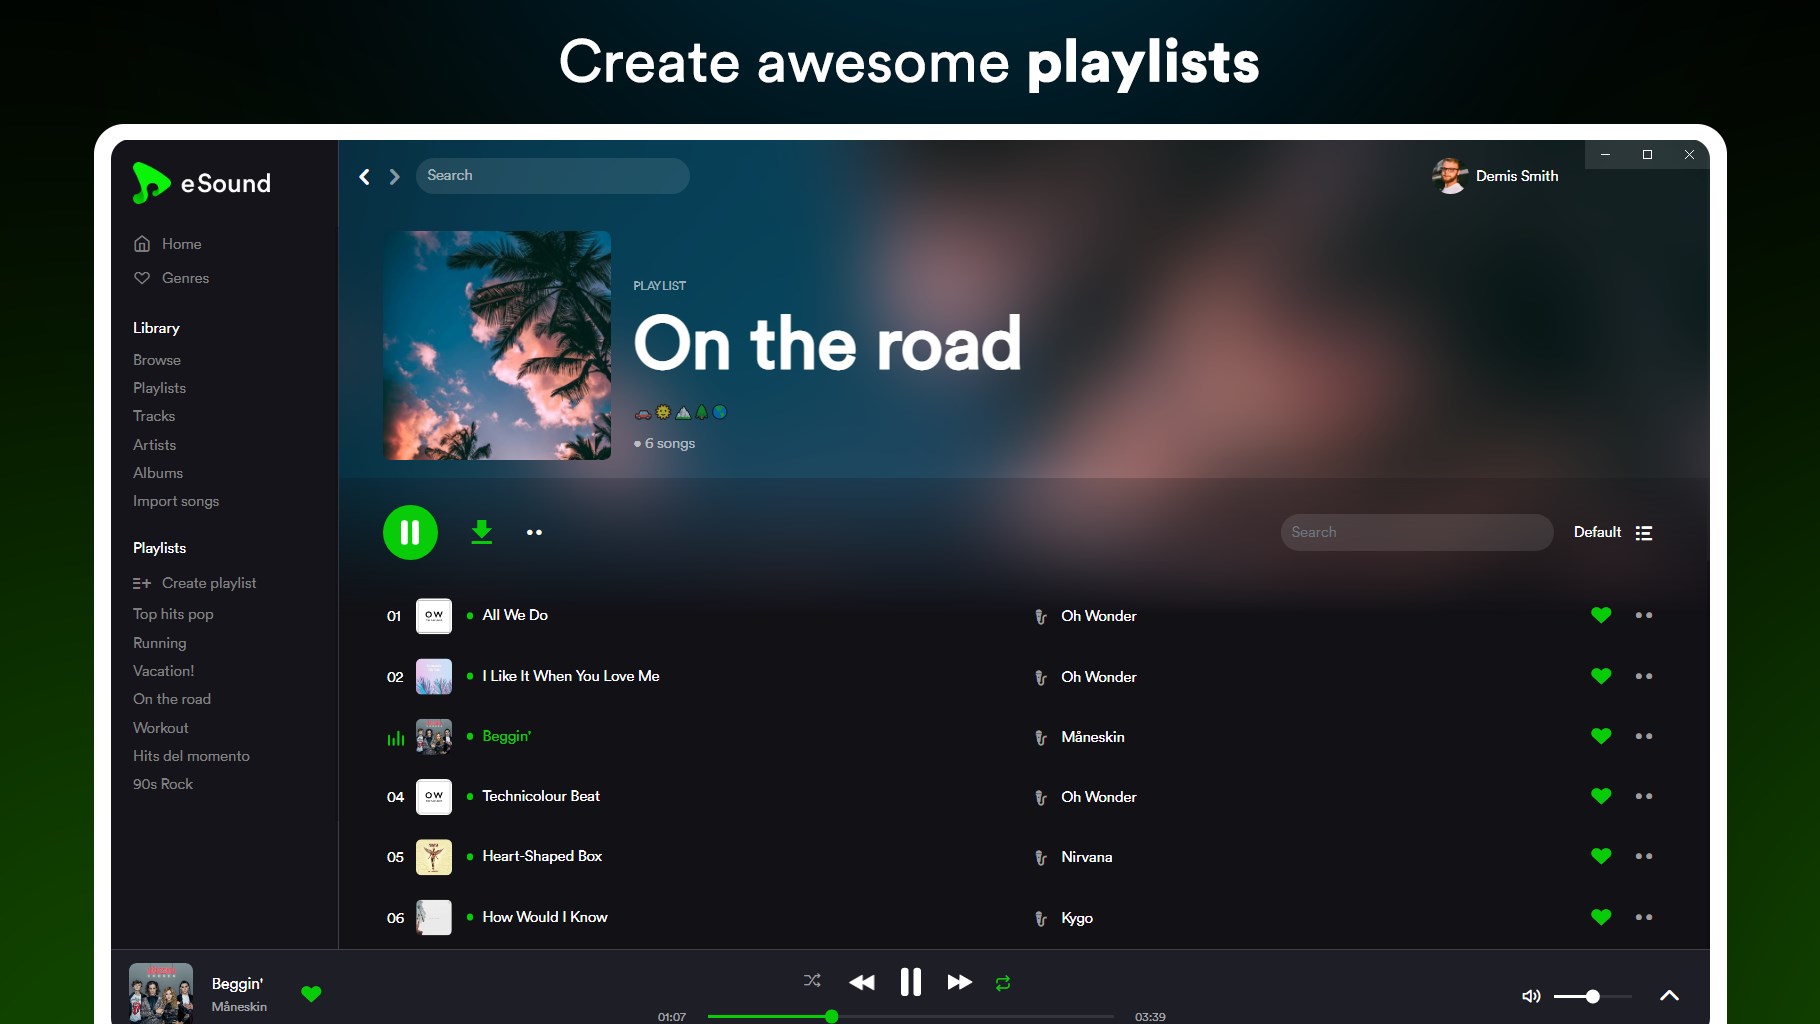Open options for the Nirvana track
Screen dimensions: 1820x1024
(1644, 856)
